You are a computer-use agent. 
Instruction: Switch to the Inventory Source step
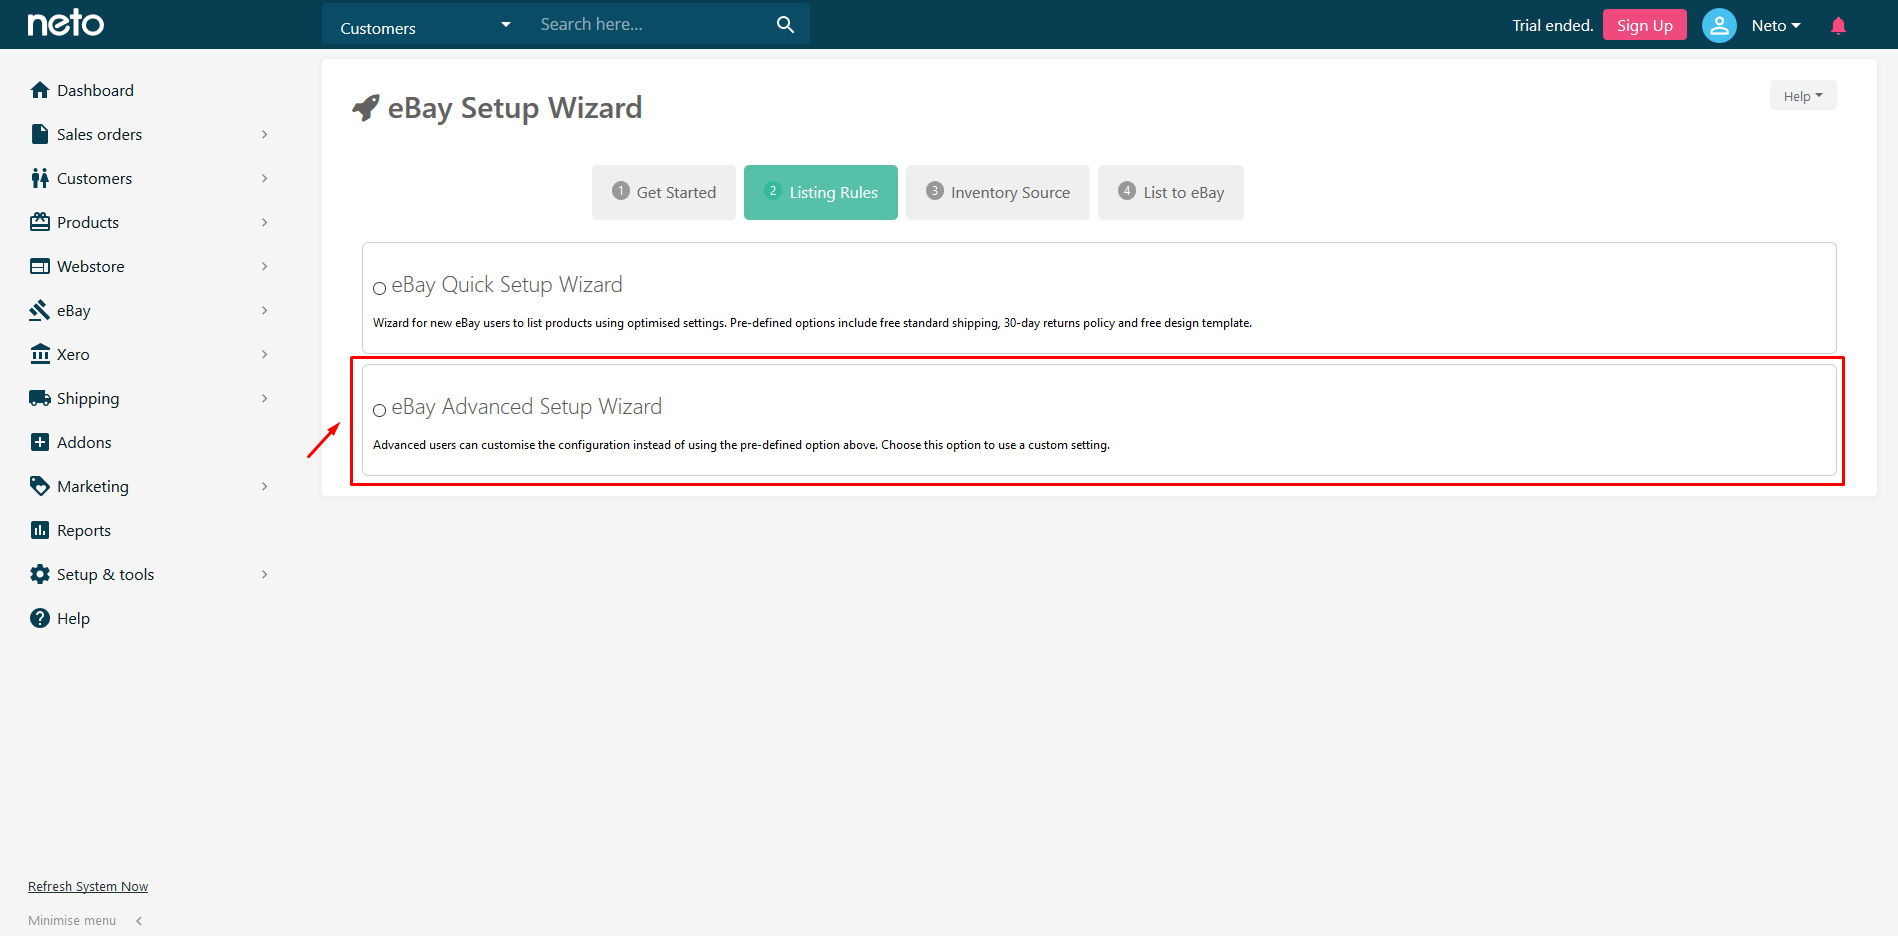998,192
